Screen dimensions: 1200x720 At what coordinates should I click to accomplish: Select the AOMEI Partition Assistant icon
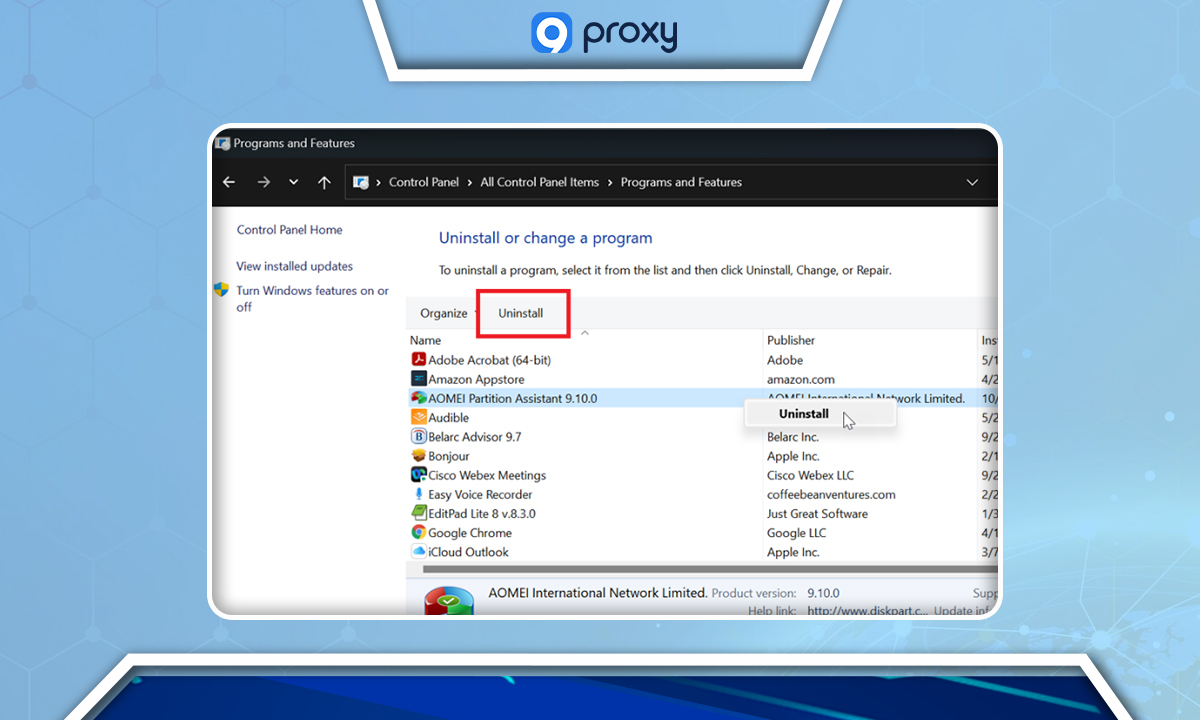tap(418, 398)
